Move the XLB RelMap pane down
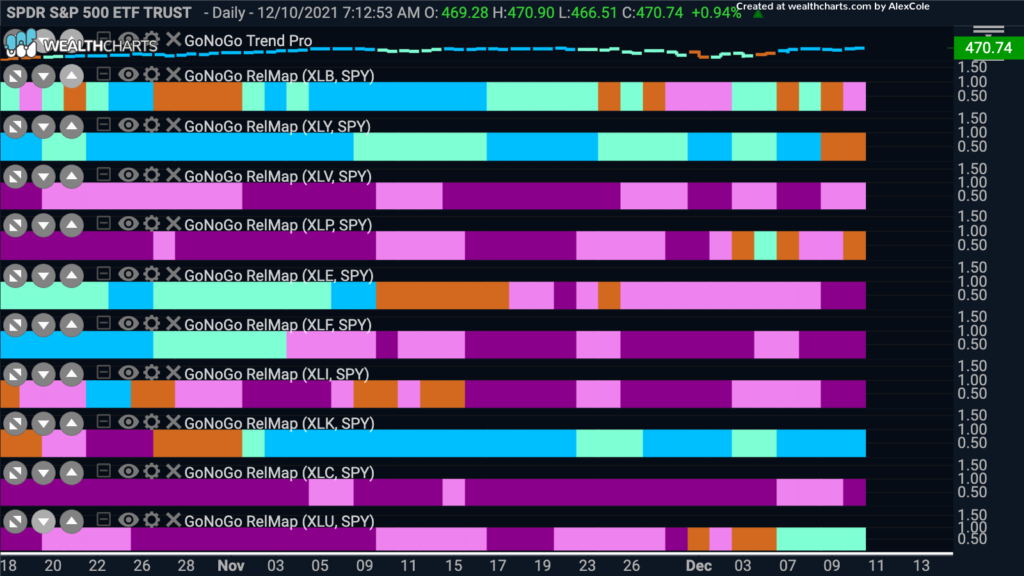This screenshot has width=1024, height=576. point(43,76)
